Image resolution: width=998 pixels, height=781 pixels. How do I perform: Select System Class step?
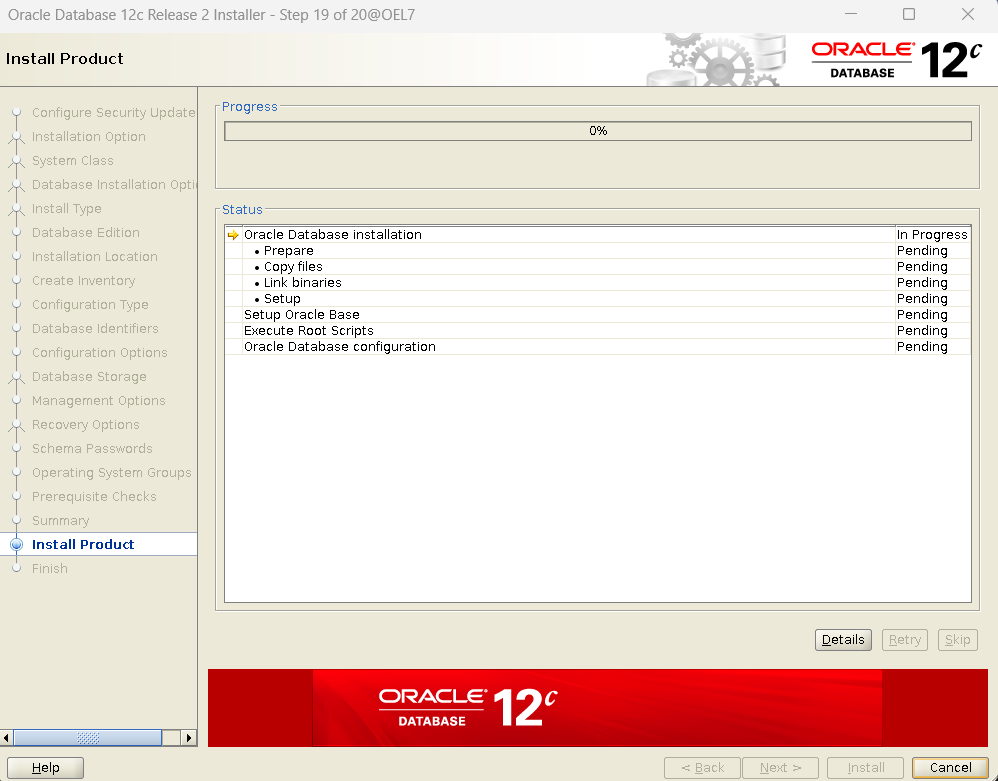(73, 160)
